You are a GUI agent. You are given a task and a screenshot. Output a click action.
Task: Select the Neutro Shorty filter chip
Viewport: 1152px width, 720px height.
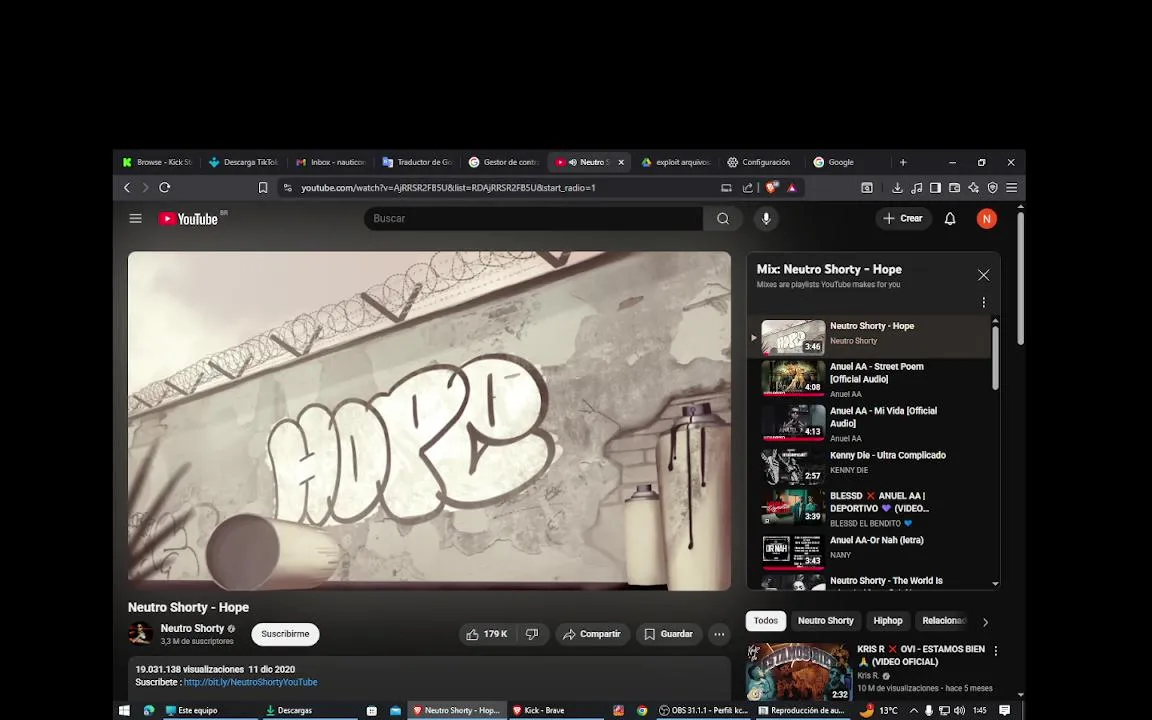point(826,621)
